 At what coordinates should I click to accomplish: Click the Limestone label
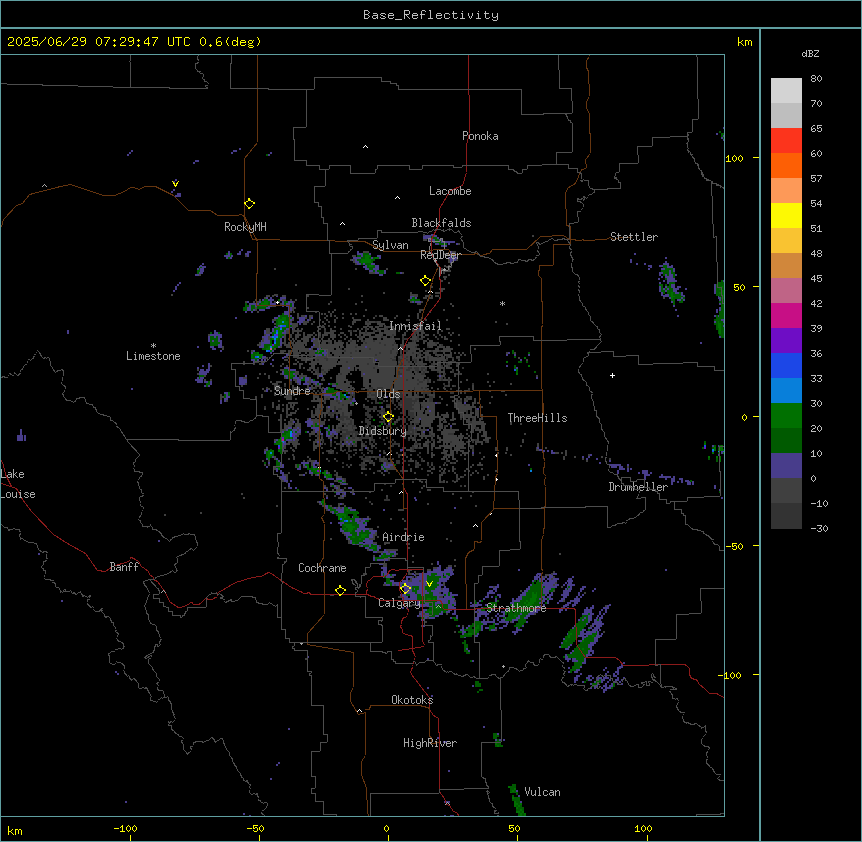(x=153, y=356)
